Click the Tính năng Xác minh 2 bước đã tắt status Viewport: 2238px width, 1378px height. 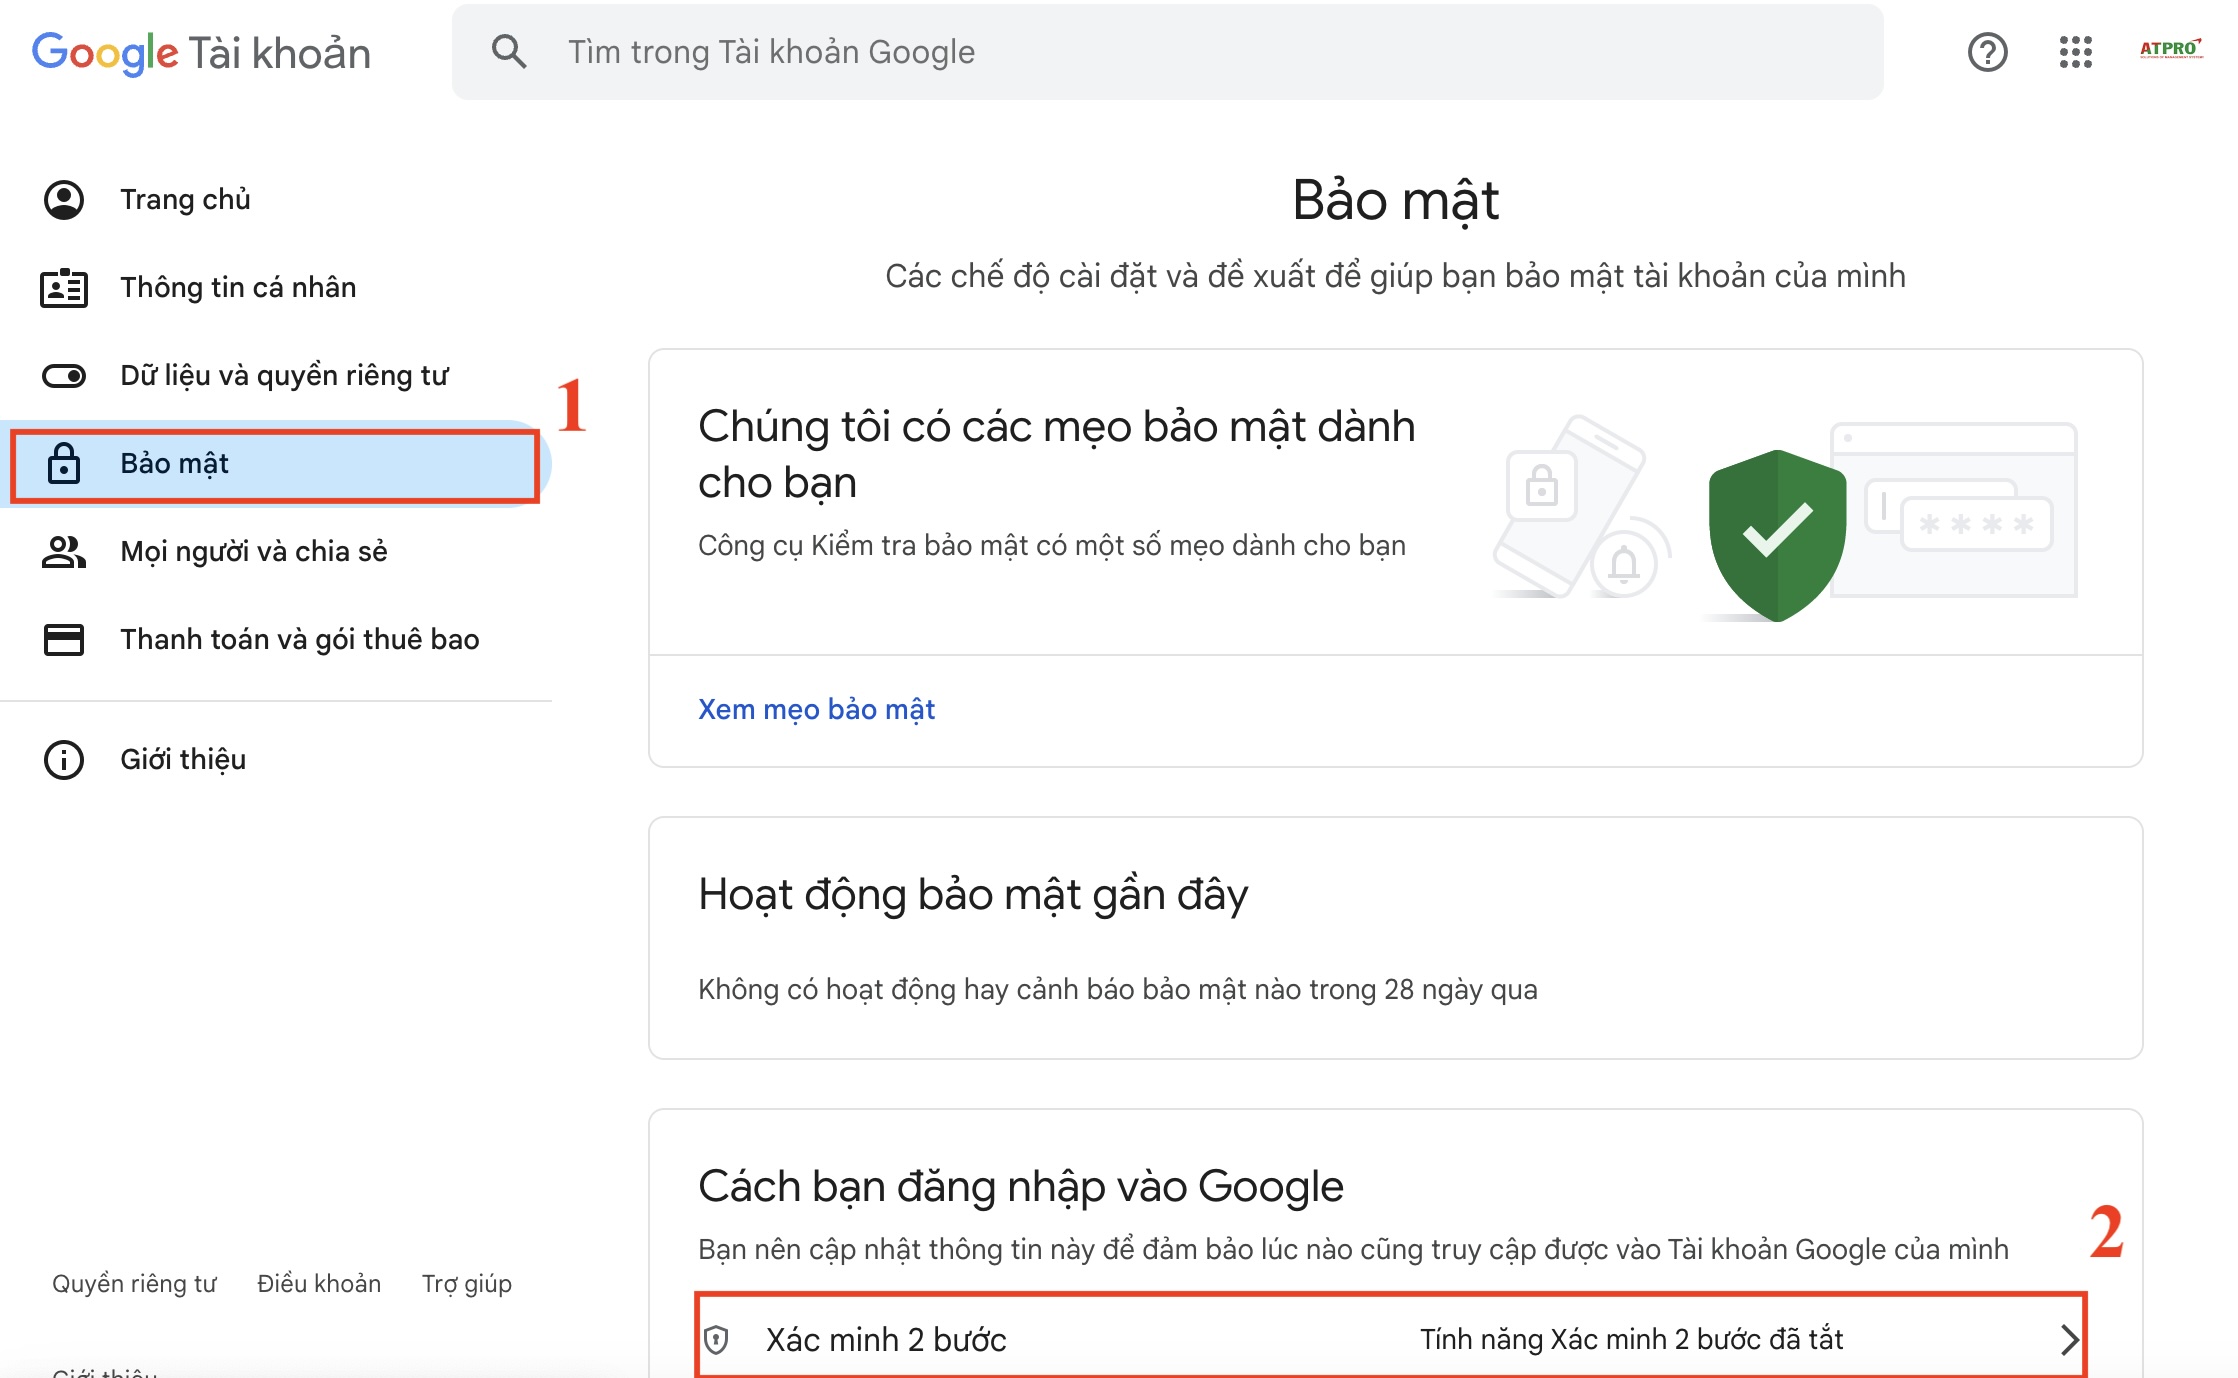coord(1631,1339)
